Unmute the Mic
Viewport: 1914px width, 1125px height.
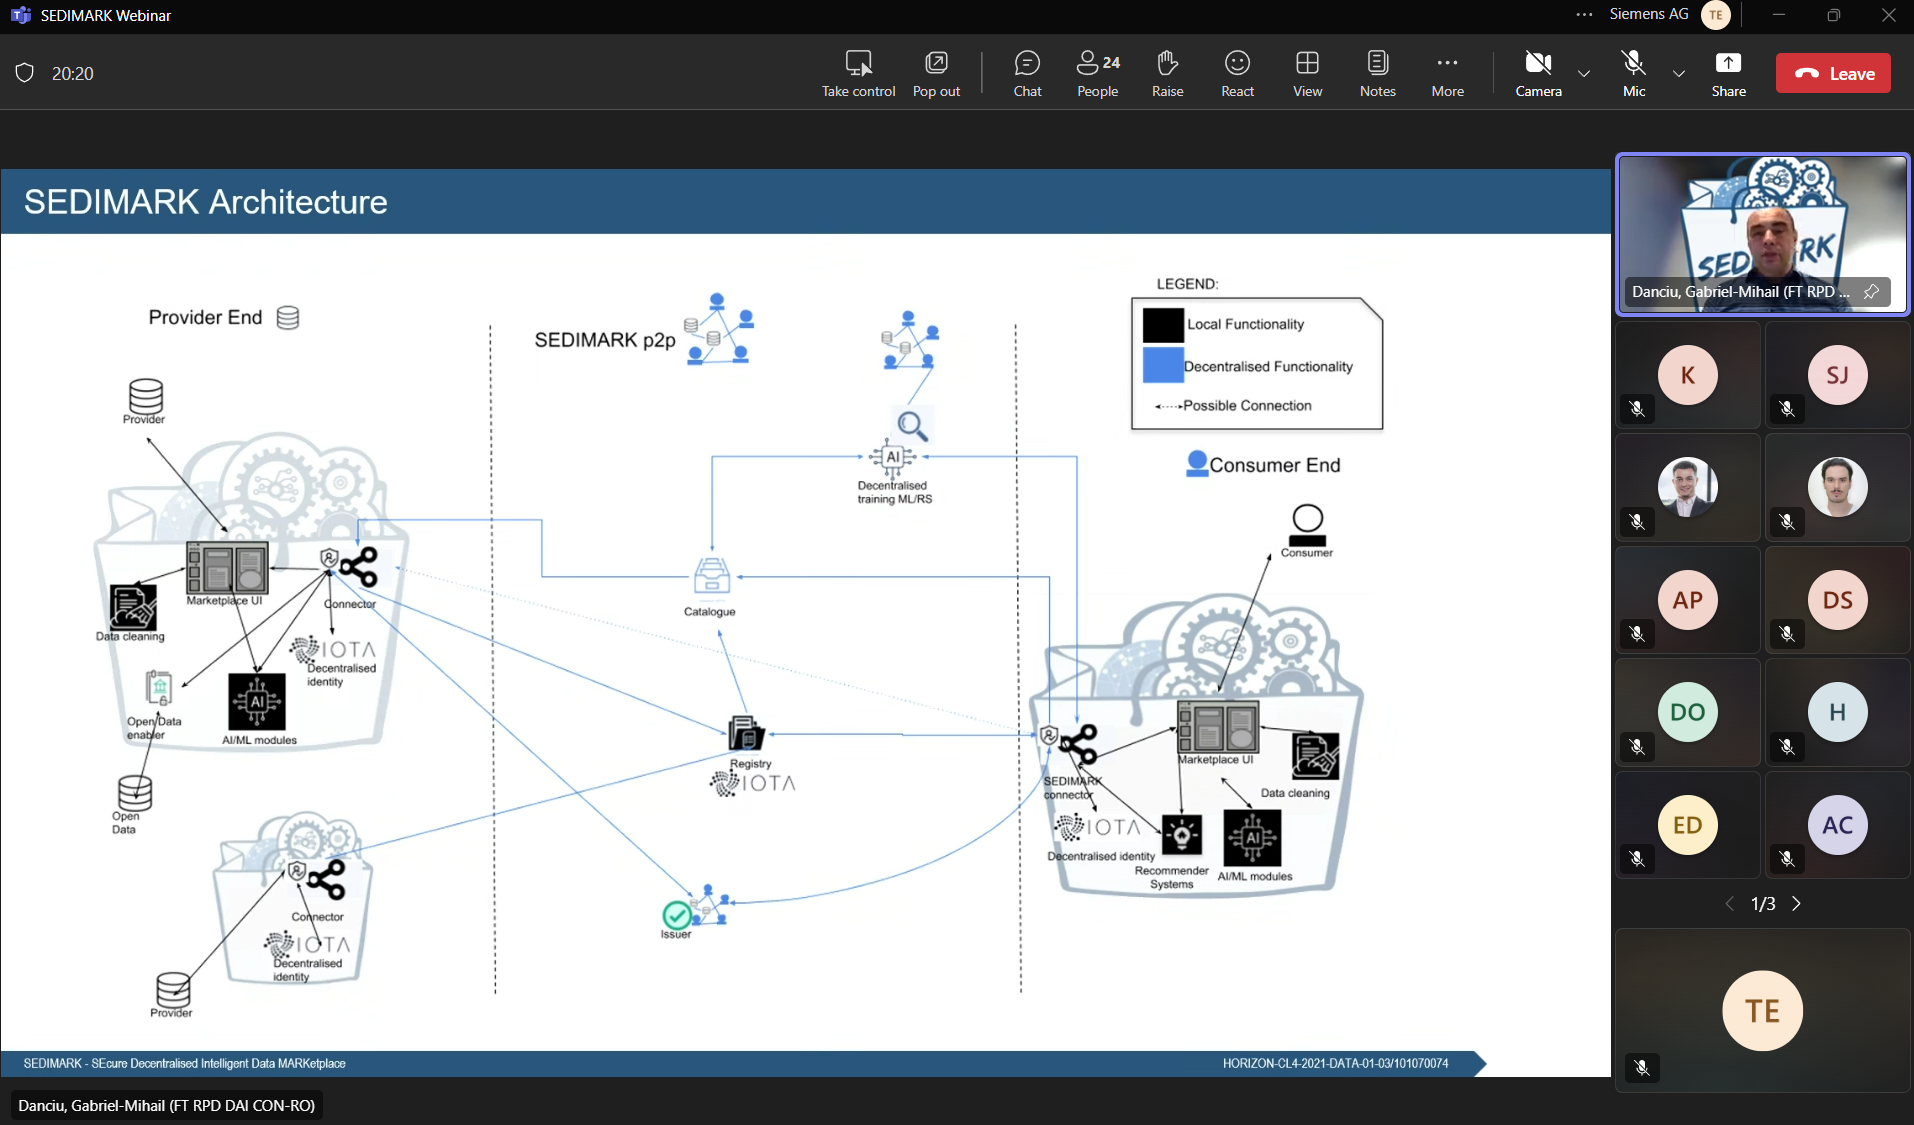click(1634, 74)
